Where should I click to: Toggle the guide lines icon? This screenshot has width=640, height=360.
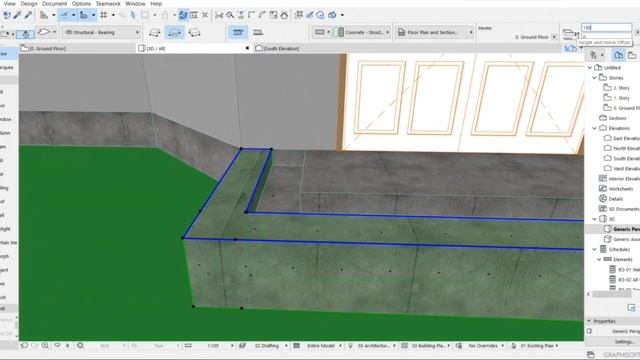(64, 15)
